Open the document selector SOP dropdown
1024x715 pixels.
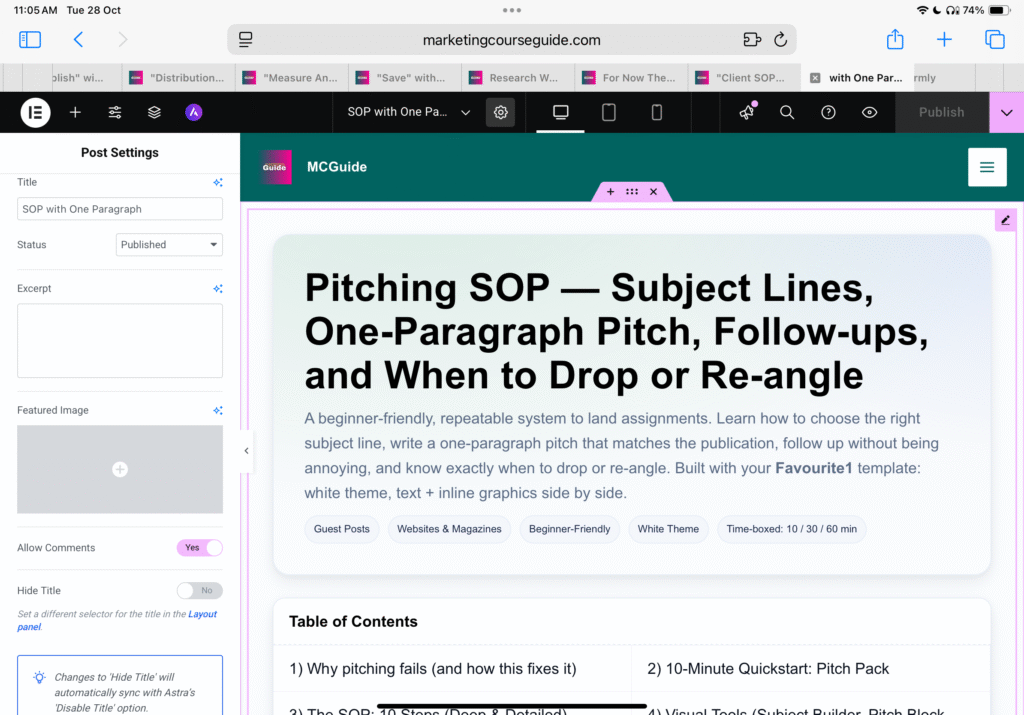pos(409,112)
